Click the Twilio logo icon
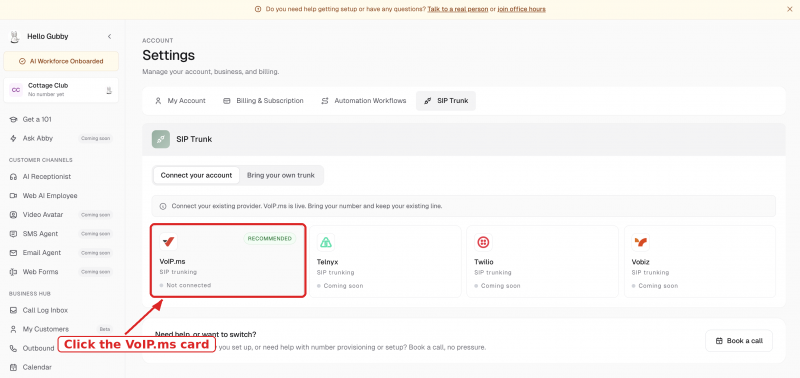The image size is (800, 378). [483, 242]
